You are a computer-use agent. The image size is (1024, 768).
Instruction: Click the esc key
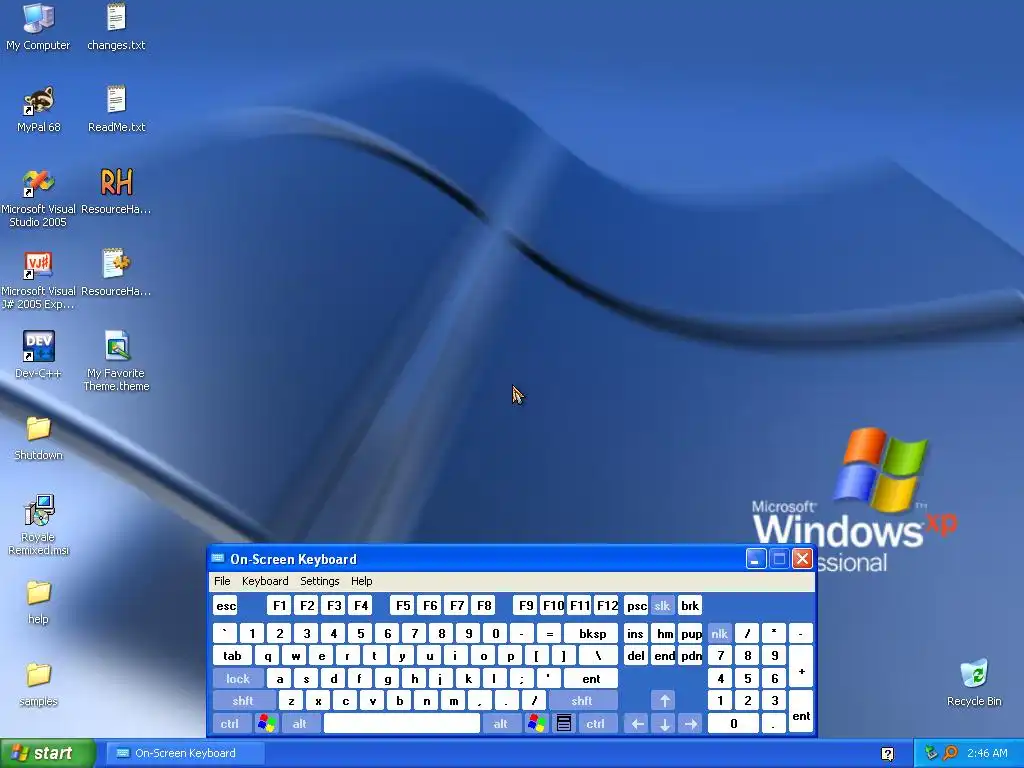point(226,605)
